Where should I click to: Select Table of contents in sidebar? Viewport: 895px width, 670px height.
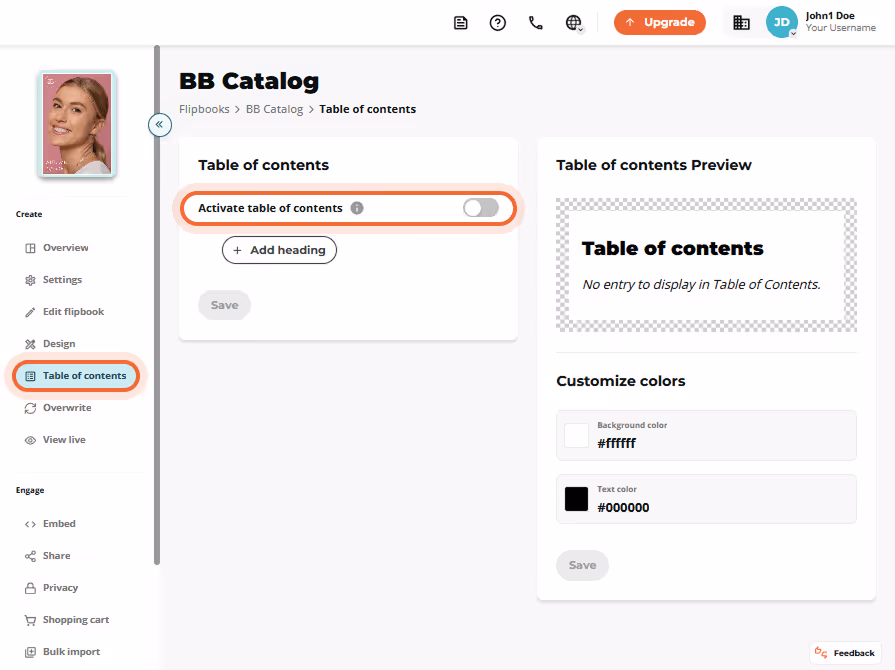(76, 376)
